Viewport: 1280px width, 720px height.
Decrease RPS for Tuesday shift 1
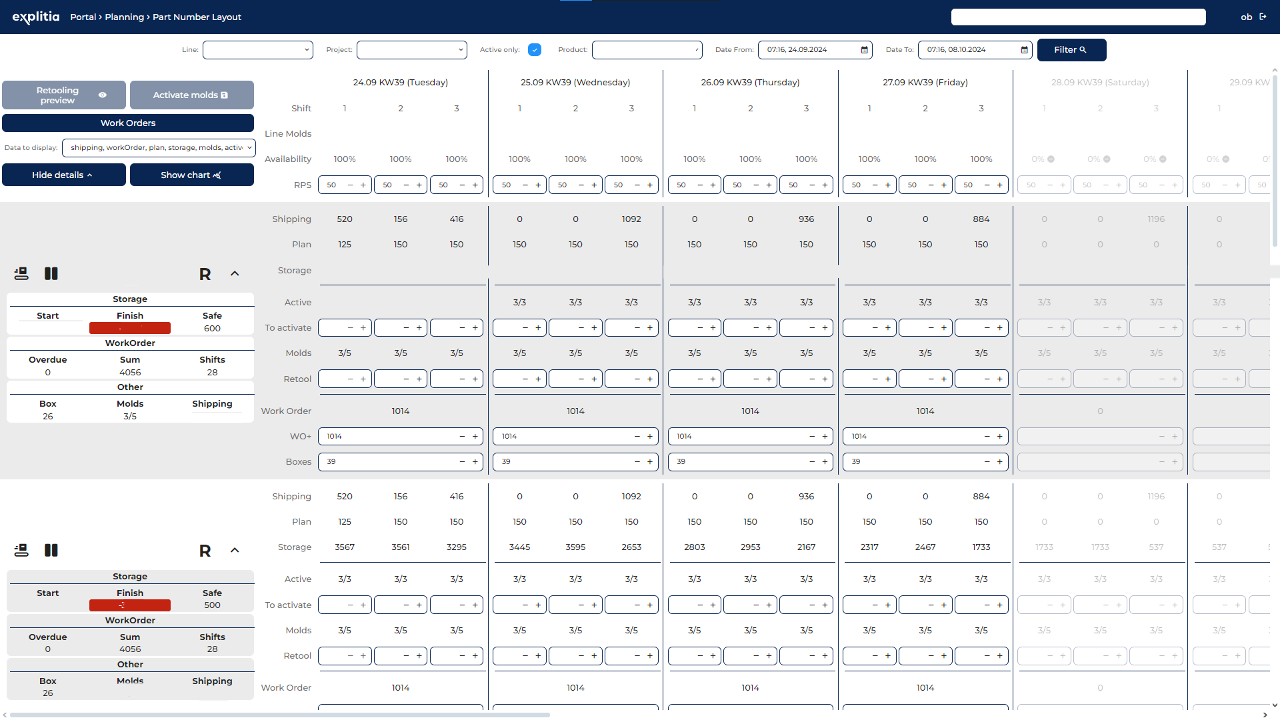click(350, 185)
